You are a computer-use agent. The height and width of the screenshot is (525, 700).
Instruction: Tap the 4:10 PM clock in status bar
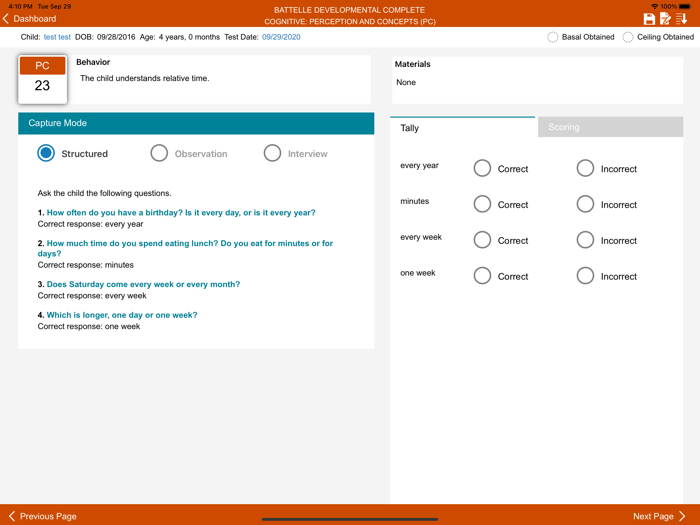21,6
